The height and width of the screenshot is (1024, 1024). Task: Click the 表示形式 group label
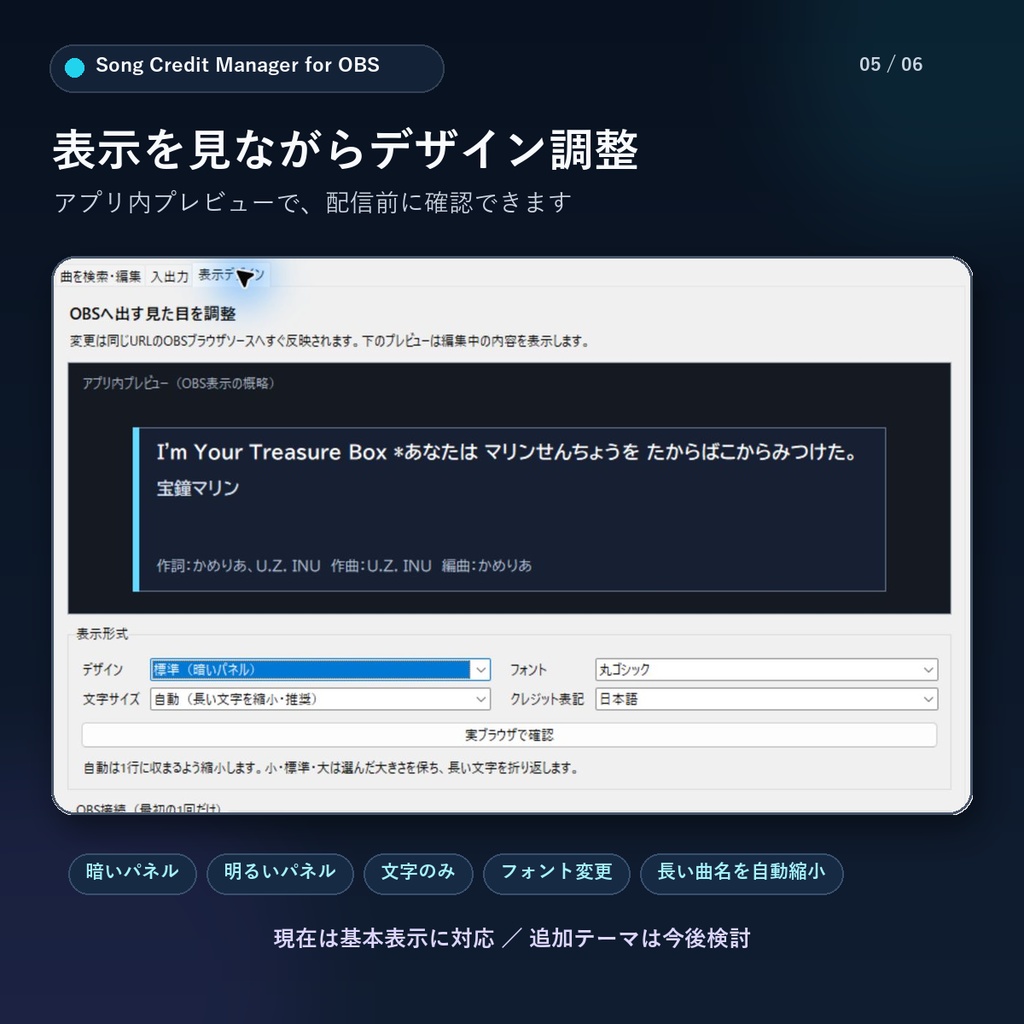[x=103, y=633]
